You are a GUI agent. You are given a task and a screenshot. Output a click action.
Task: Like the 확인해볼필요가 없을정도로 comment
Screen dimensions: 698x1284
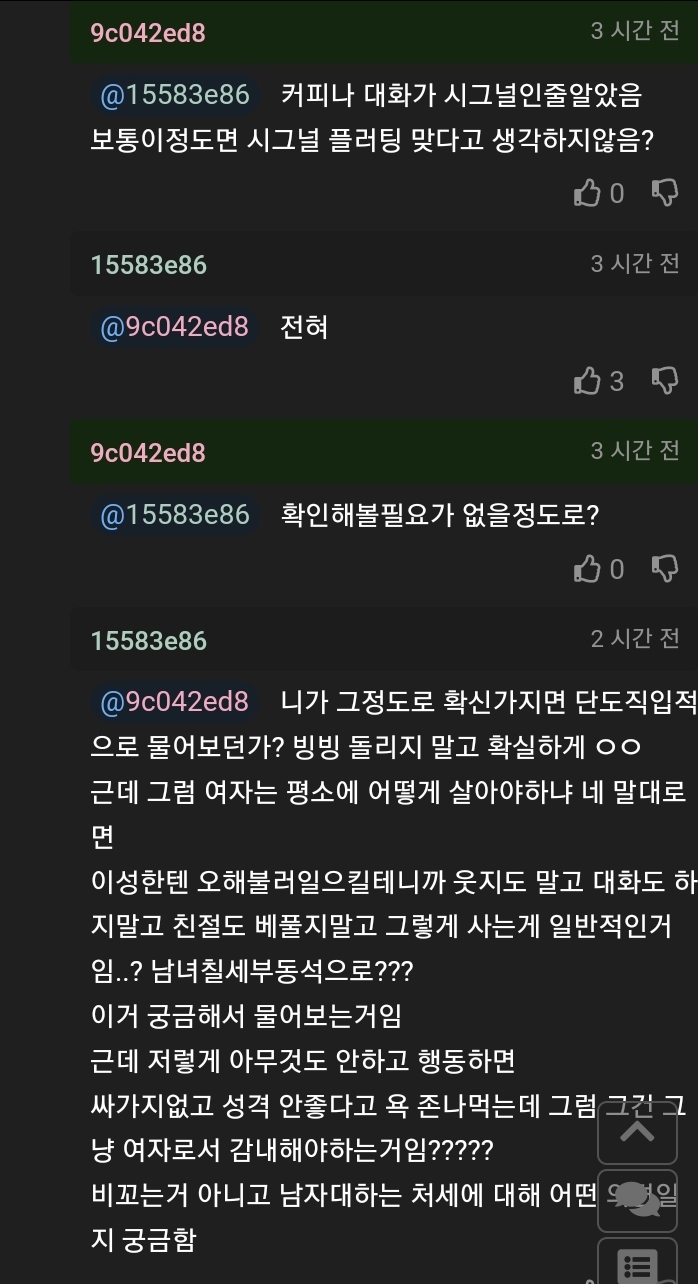588,569
